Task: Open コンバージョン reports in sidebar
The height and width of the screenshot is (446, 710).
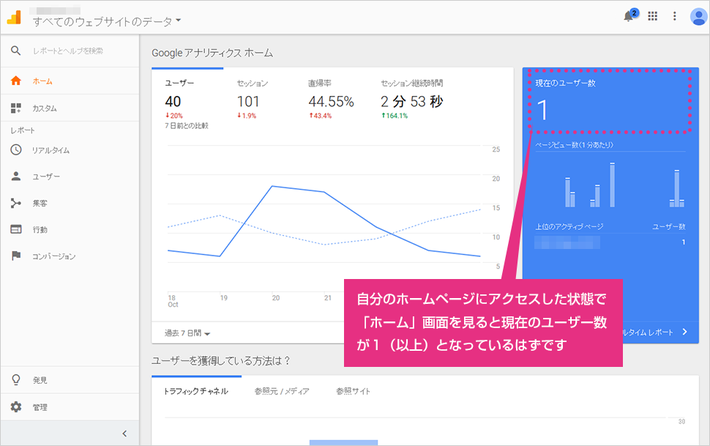Action: (x=70, y=256)
